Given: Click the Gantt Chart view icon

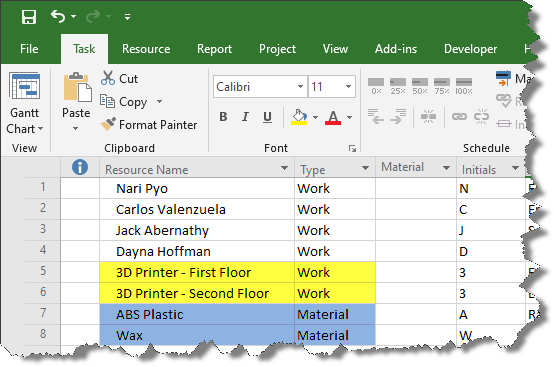Looking at the screenshot, I should tap(24, 87).
